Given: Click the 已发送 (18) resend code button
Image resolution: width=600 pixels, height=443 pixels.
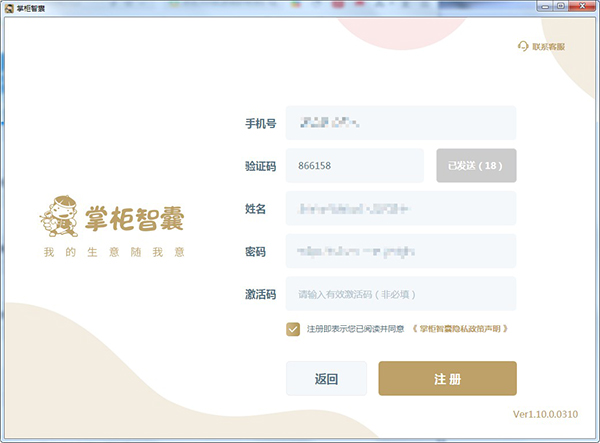Looking at the screenshot, I should pyautogui.click(x=476, y=166).
